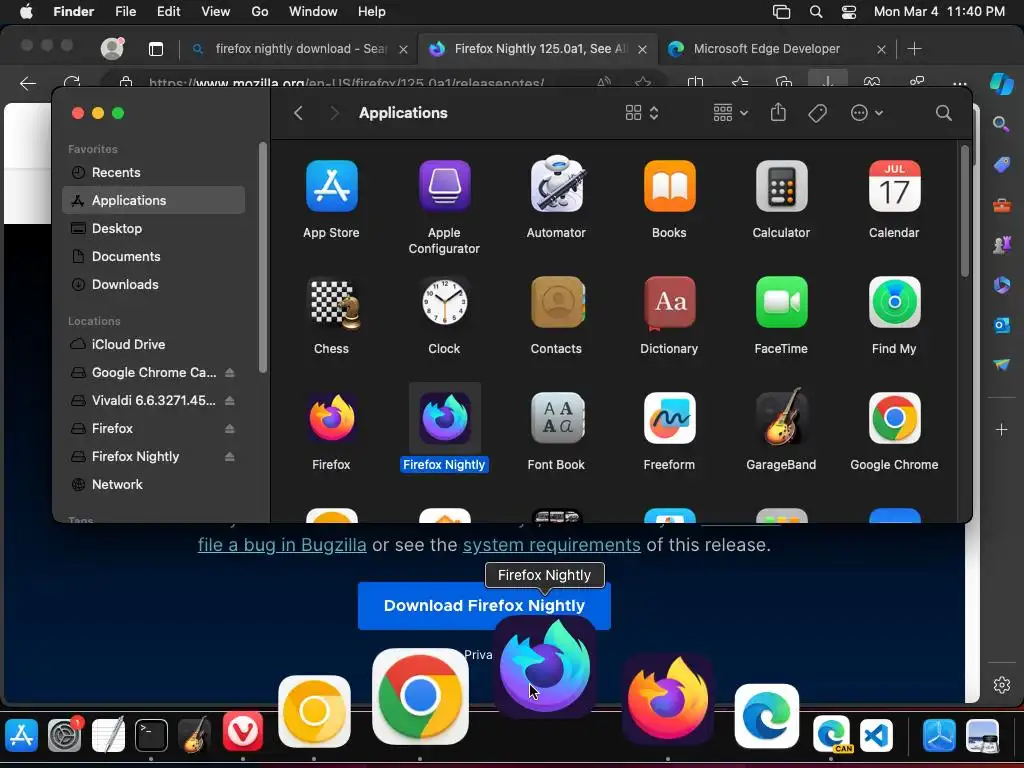
Task: Open a new tab in Edge browser
Action: click(x=914, y=49)
